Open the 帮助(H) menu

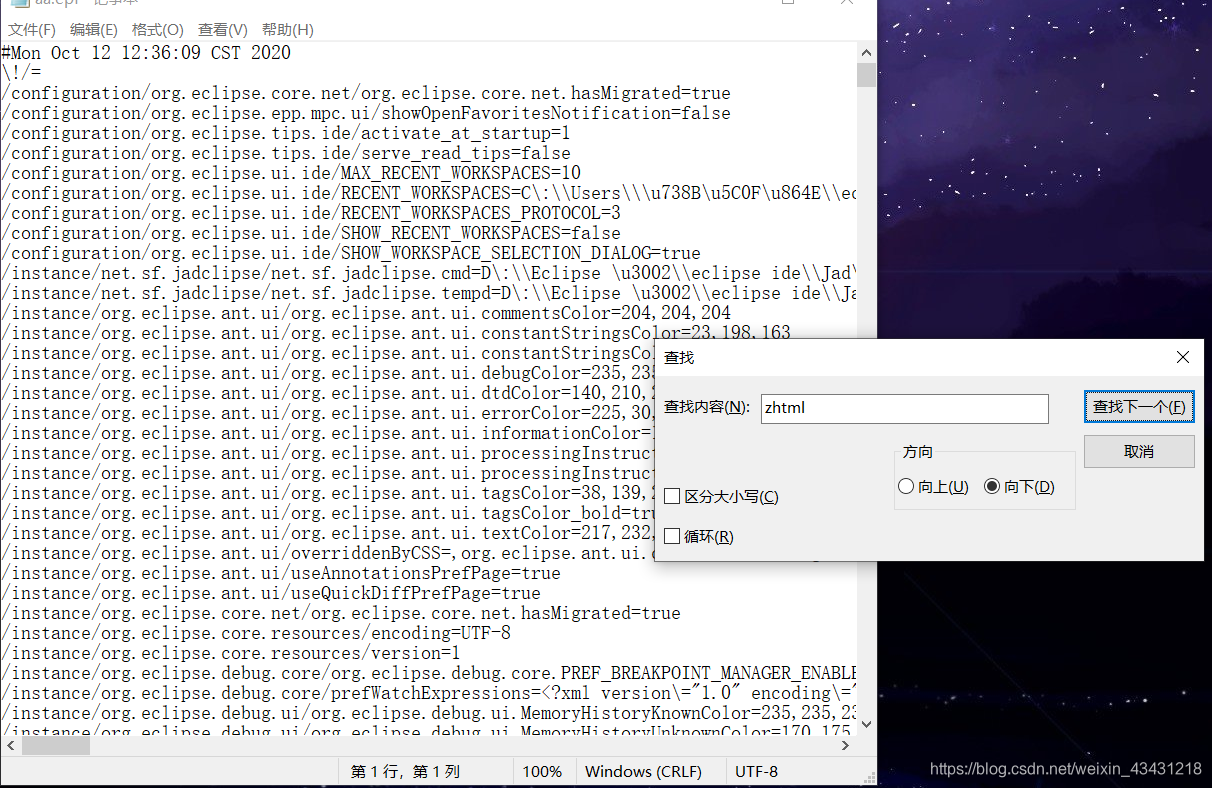(286, 29)
